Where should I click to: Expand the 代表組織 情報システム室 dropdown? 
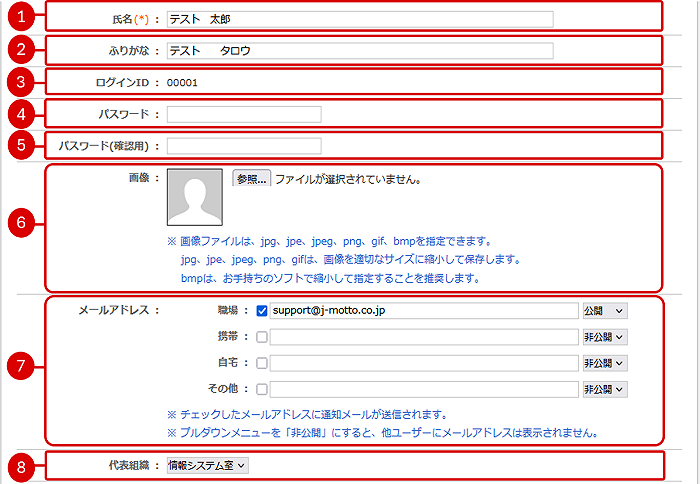coord(208,465)
